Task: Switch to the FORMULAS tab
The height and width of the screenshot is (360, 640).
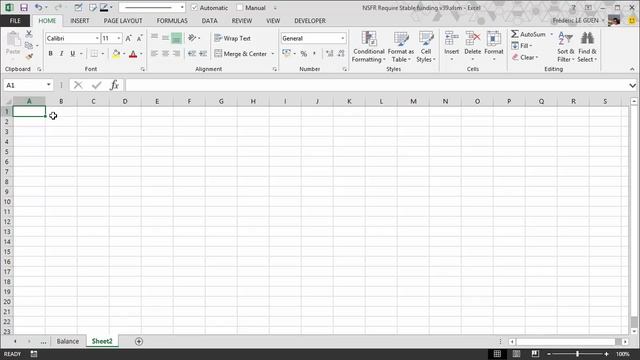Action: click(172, 21)
